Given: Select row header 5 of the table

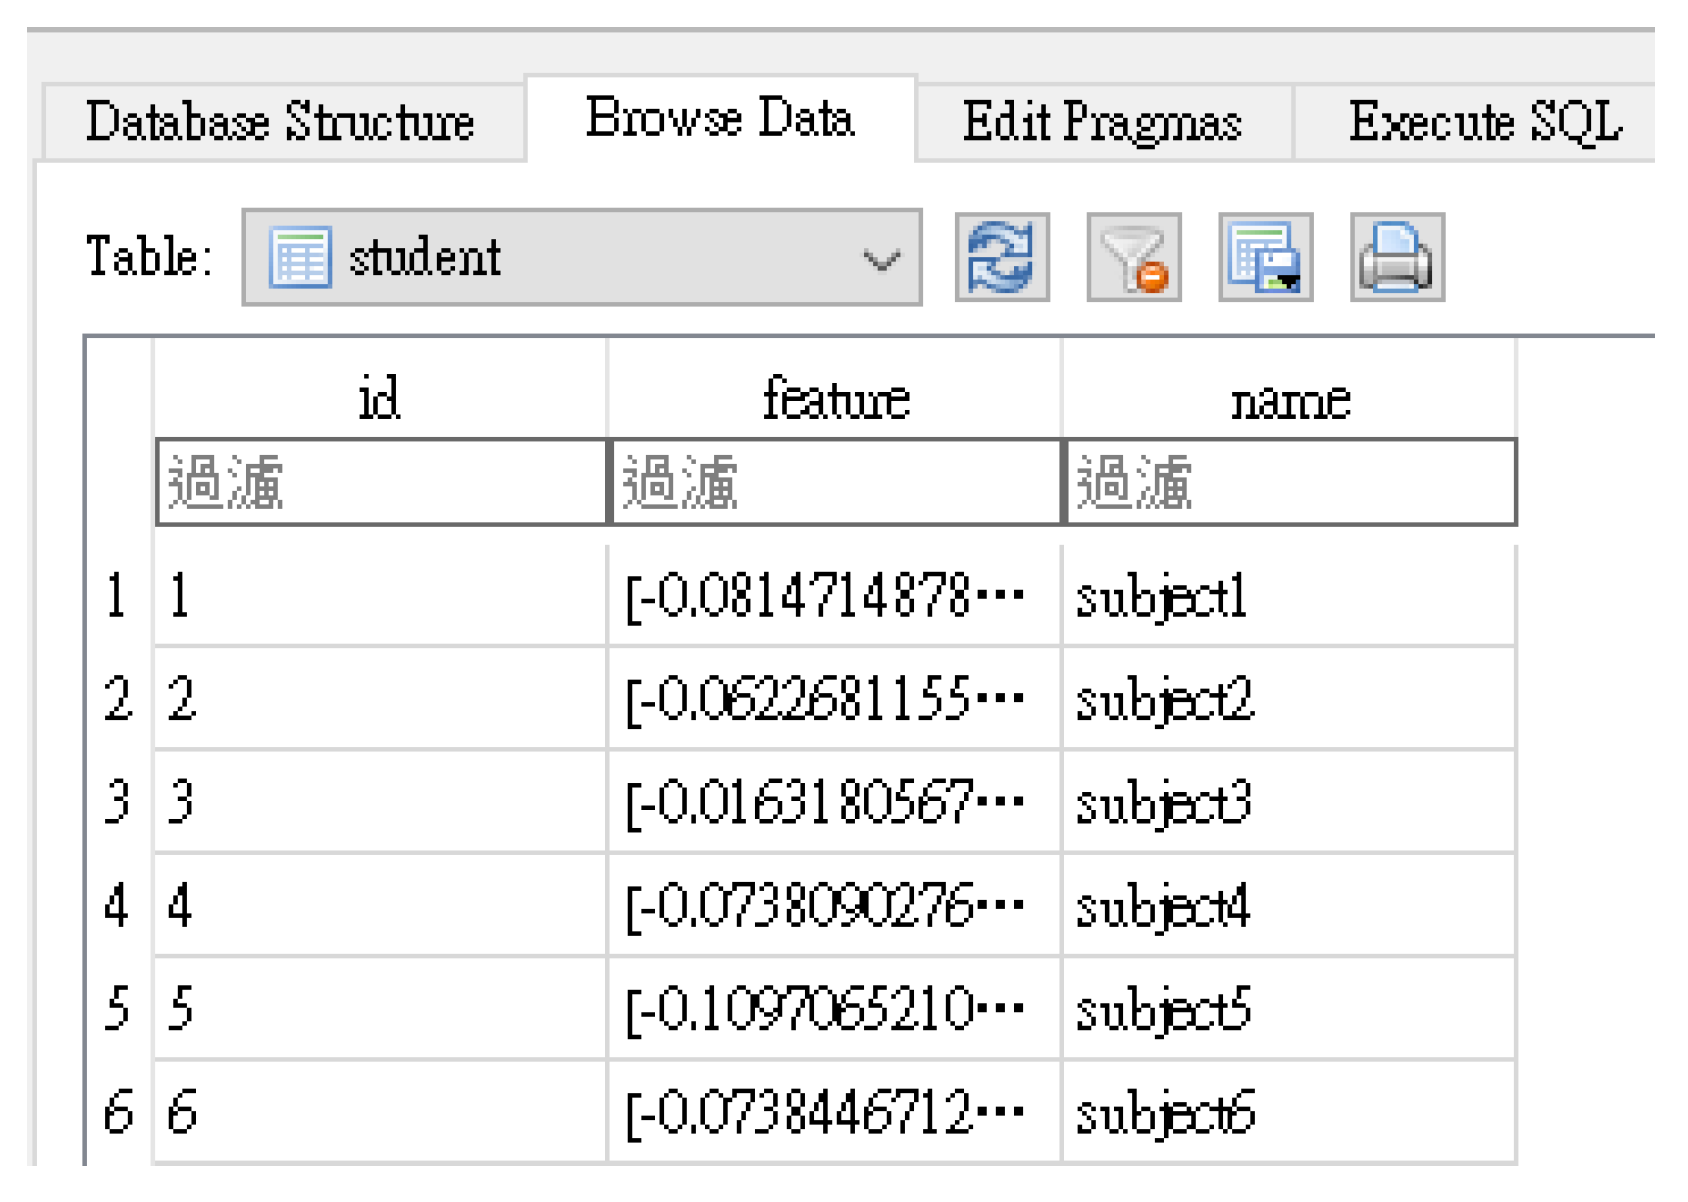Looking at the screenshot, I should [x=118, y=1009].
